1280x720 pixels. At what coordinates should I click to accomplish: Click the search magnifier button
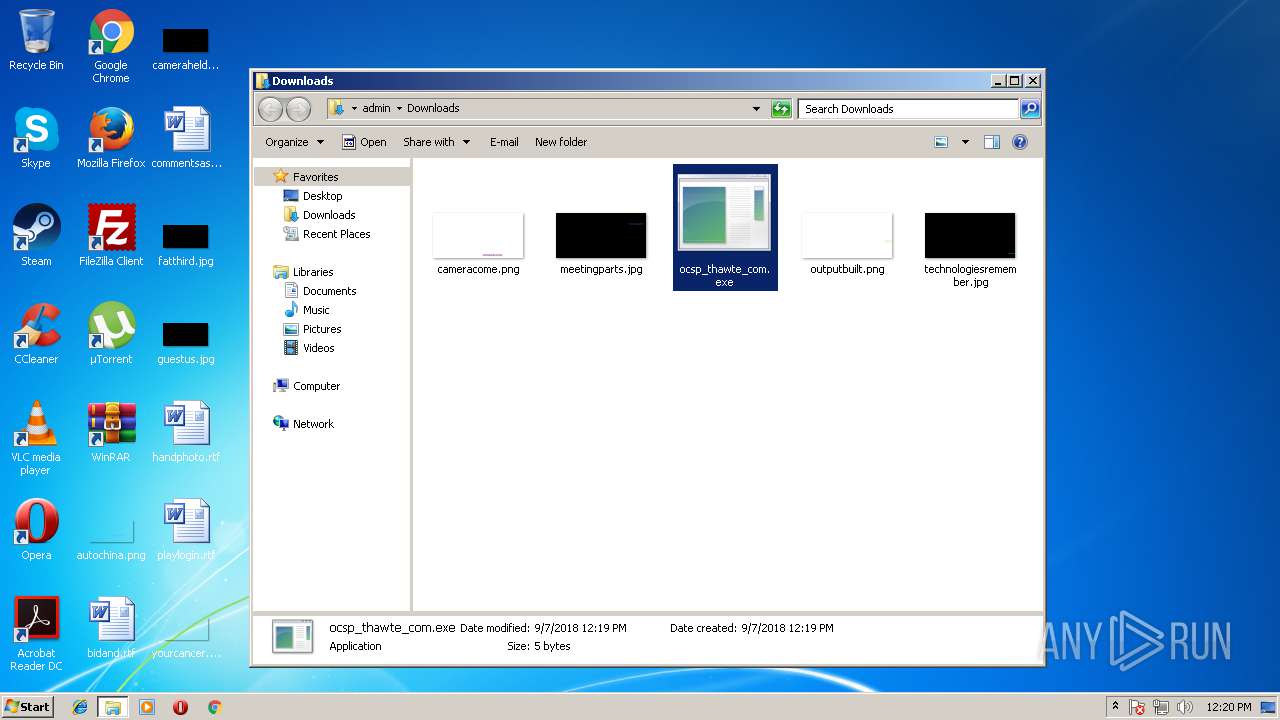1030,109
